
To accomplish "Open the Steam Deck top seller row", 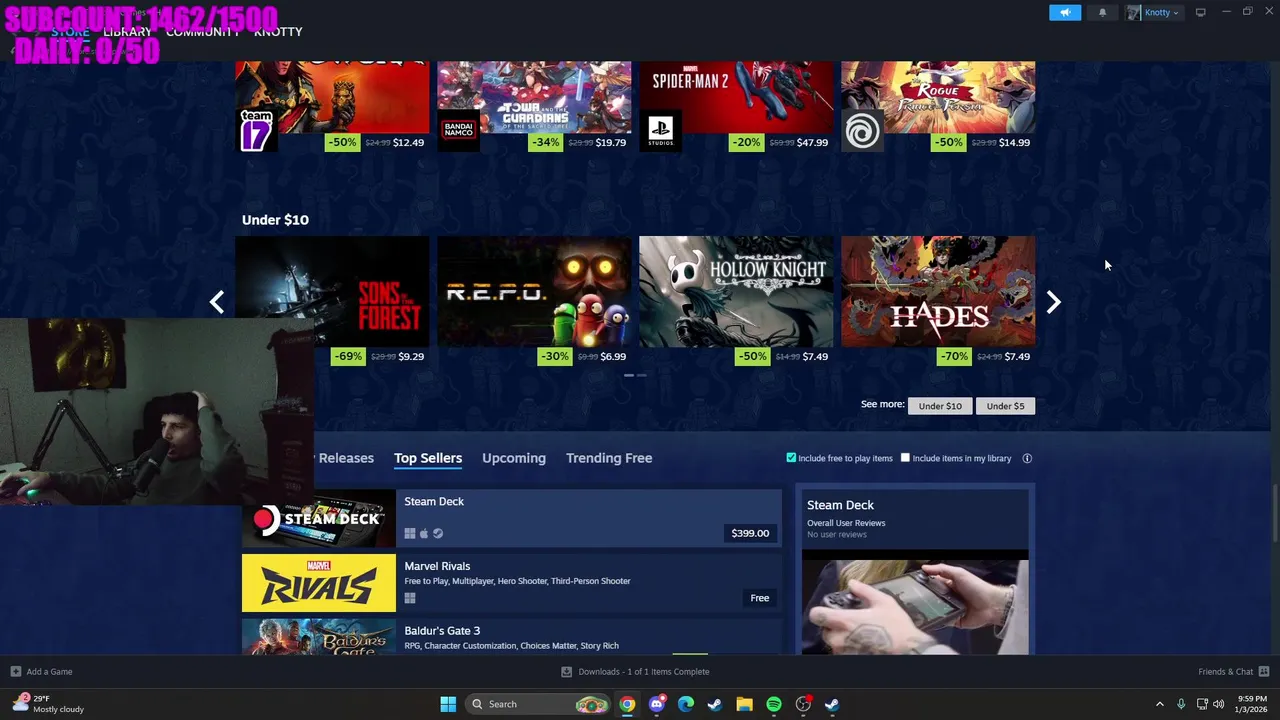I will coord(511,518).
